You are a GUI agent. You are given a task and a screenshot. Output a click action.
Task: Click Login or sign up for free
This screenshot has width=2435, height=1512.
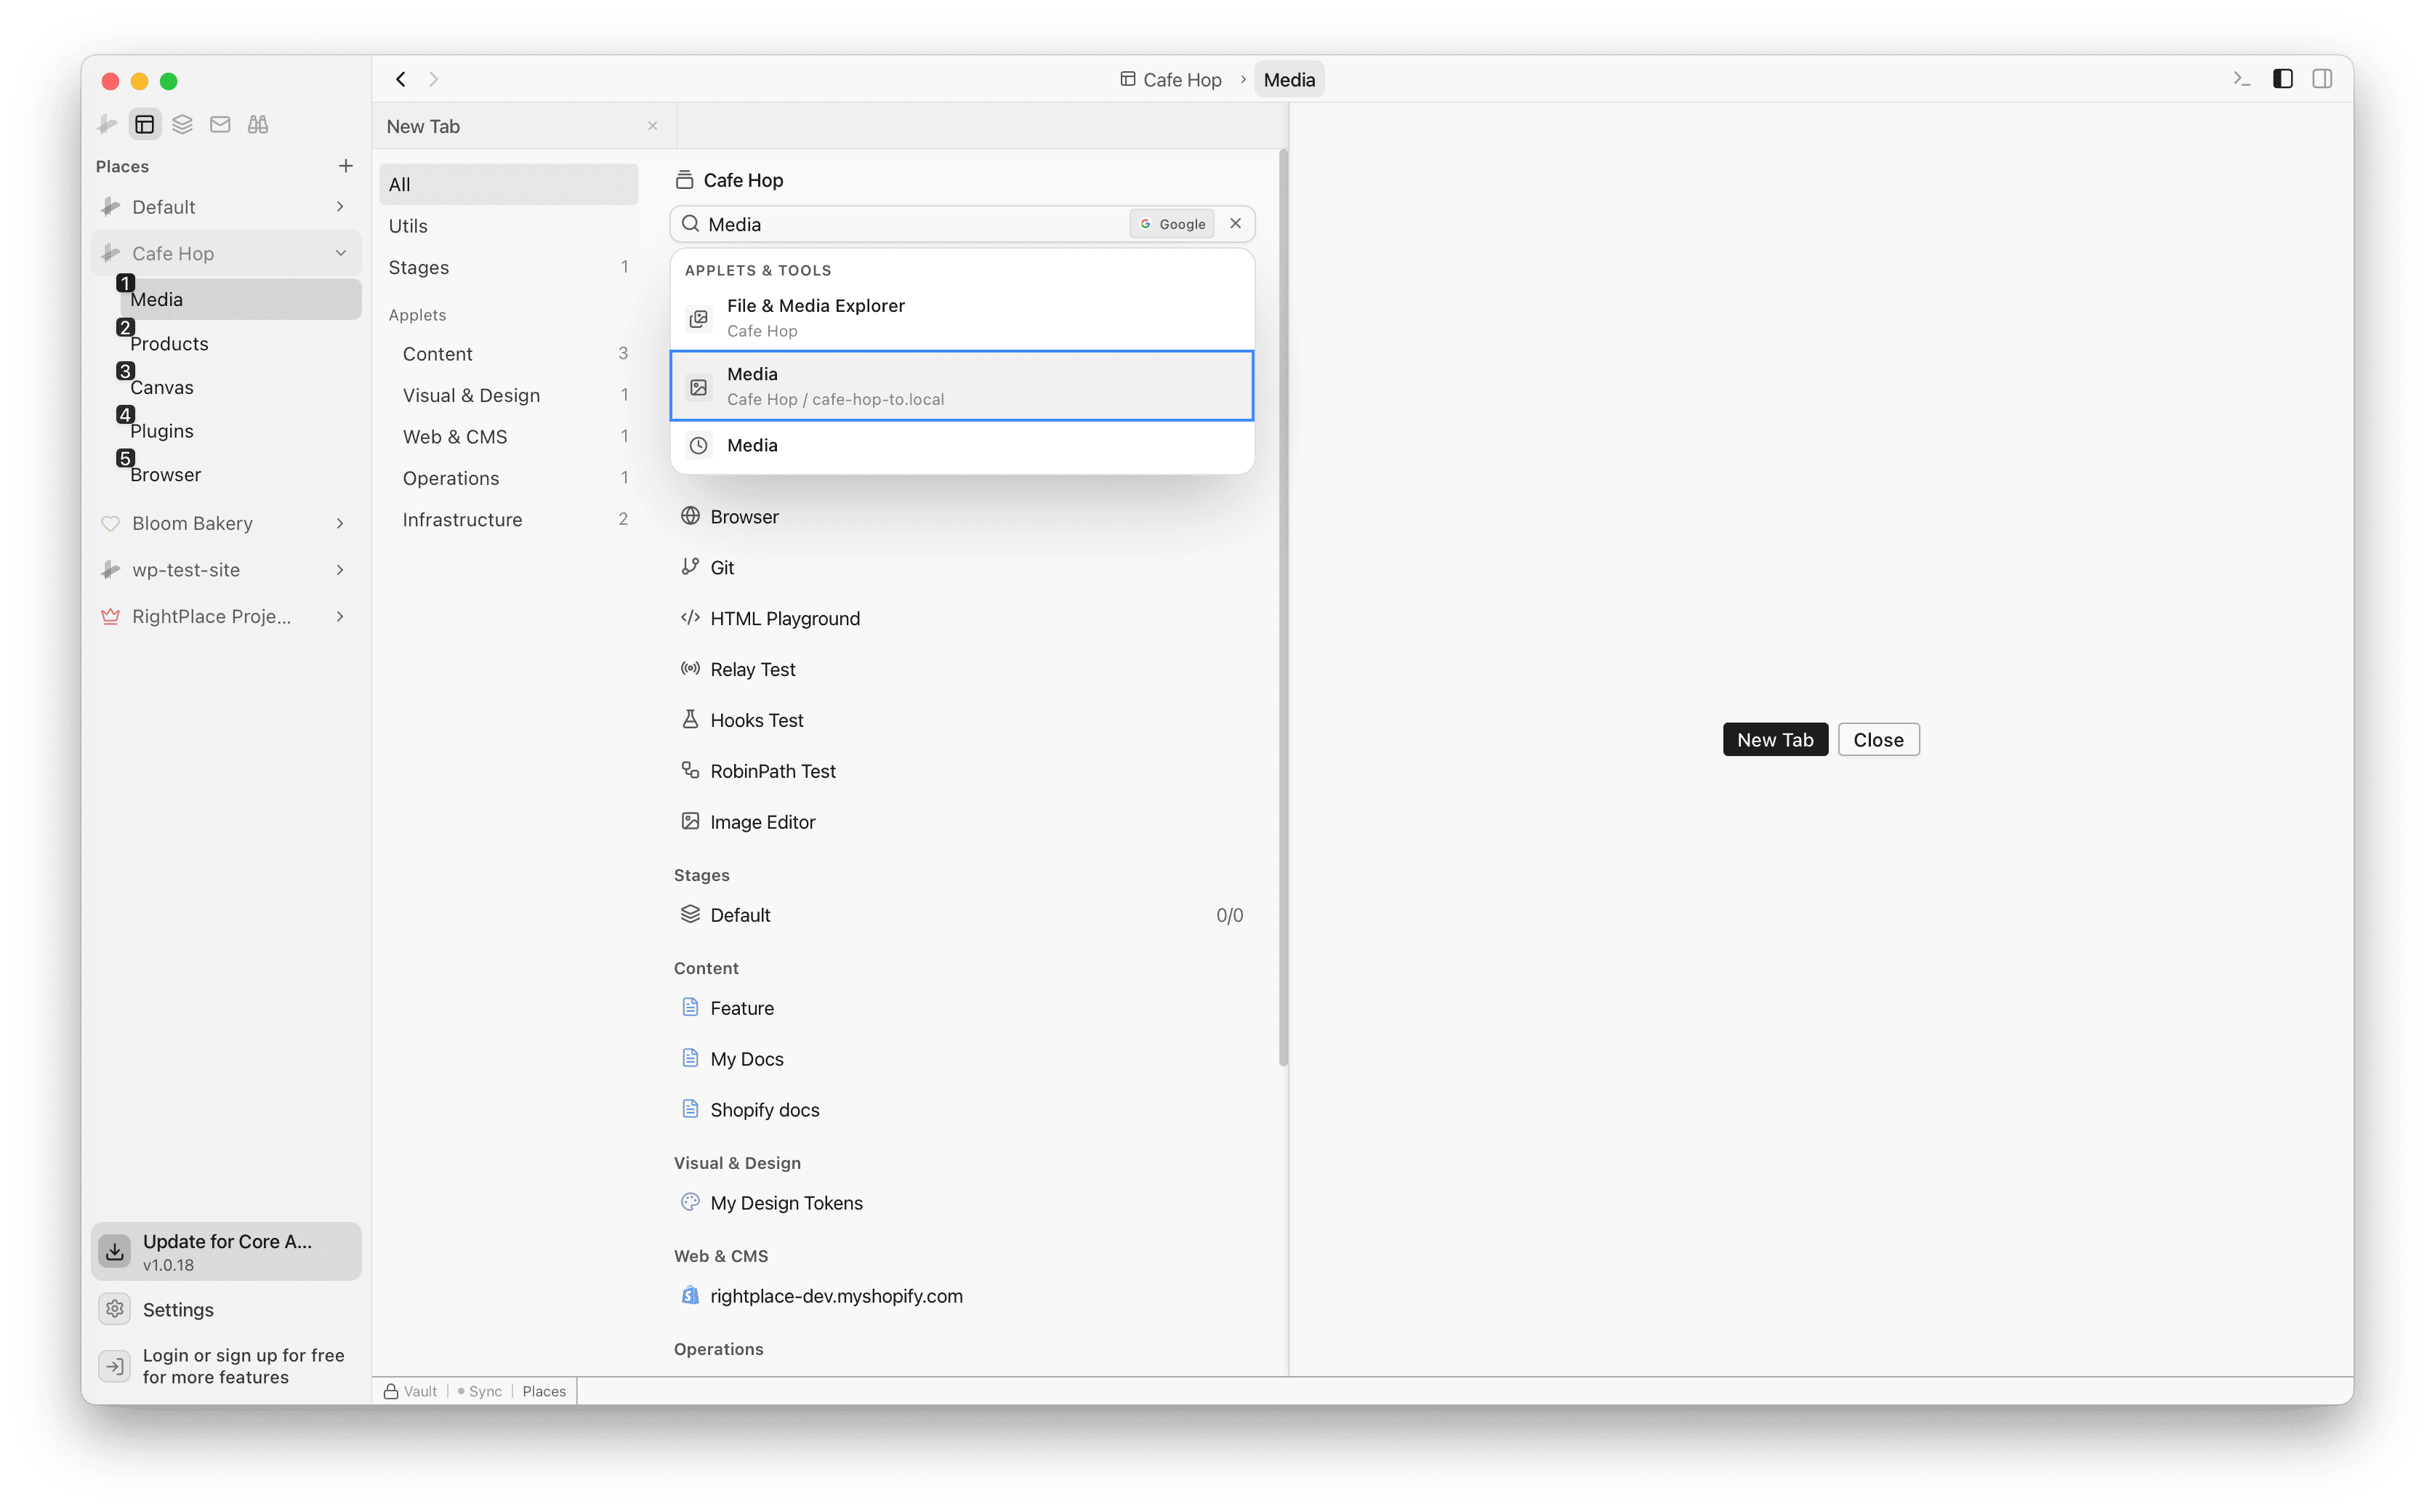[x=226, y=1366]
